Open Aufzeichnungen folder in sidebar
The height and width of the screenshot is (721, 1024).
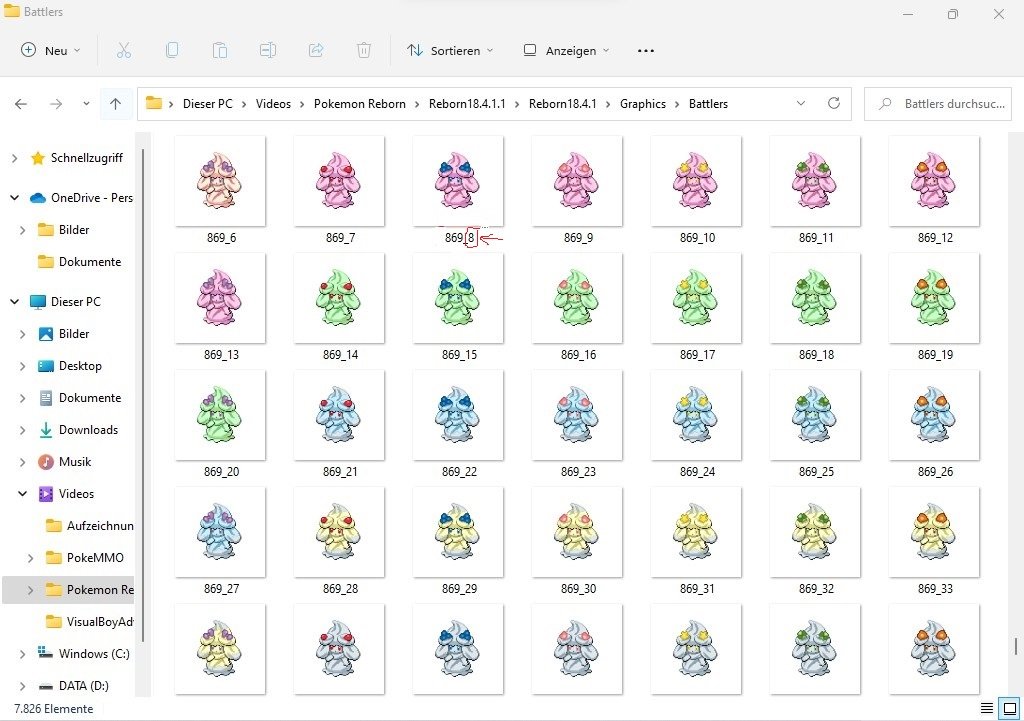tap(89, 526)
